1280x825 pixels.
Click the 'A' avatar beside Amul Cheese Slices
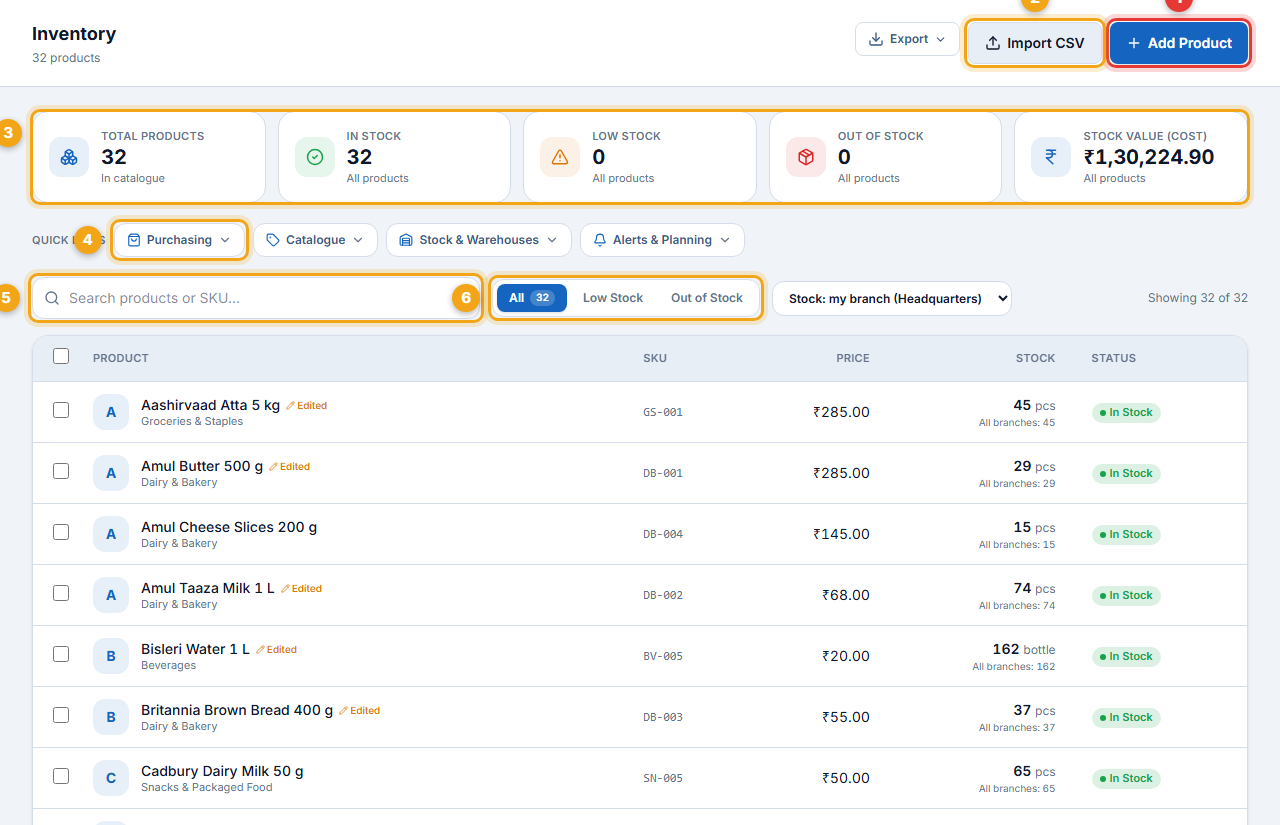(x=111, y=534)
